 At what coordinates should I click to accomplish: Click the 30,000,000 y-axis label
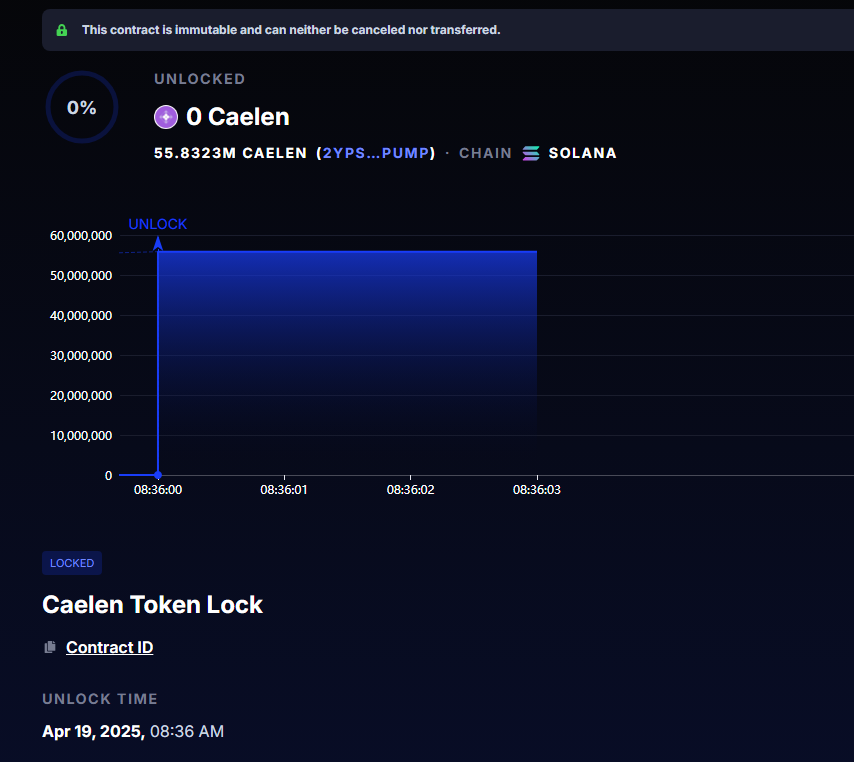81,356
